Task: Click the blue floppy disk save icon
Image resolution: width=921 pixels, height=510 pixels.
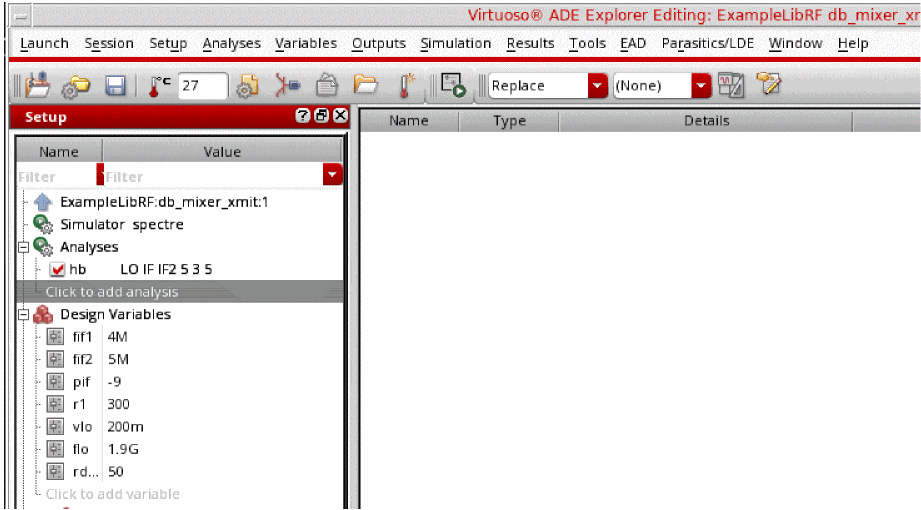Action: click(x=116, y=86)
